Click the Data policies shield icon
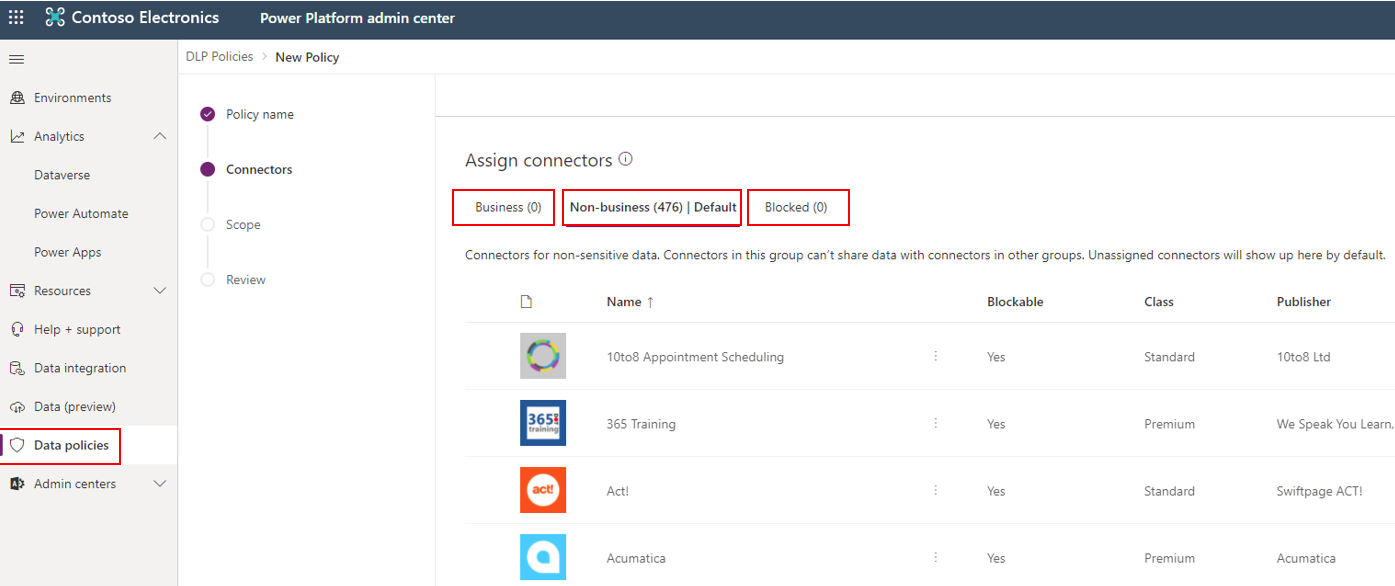The height and width of the screenshot is (586, 1395). [x=17, y=445]
